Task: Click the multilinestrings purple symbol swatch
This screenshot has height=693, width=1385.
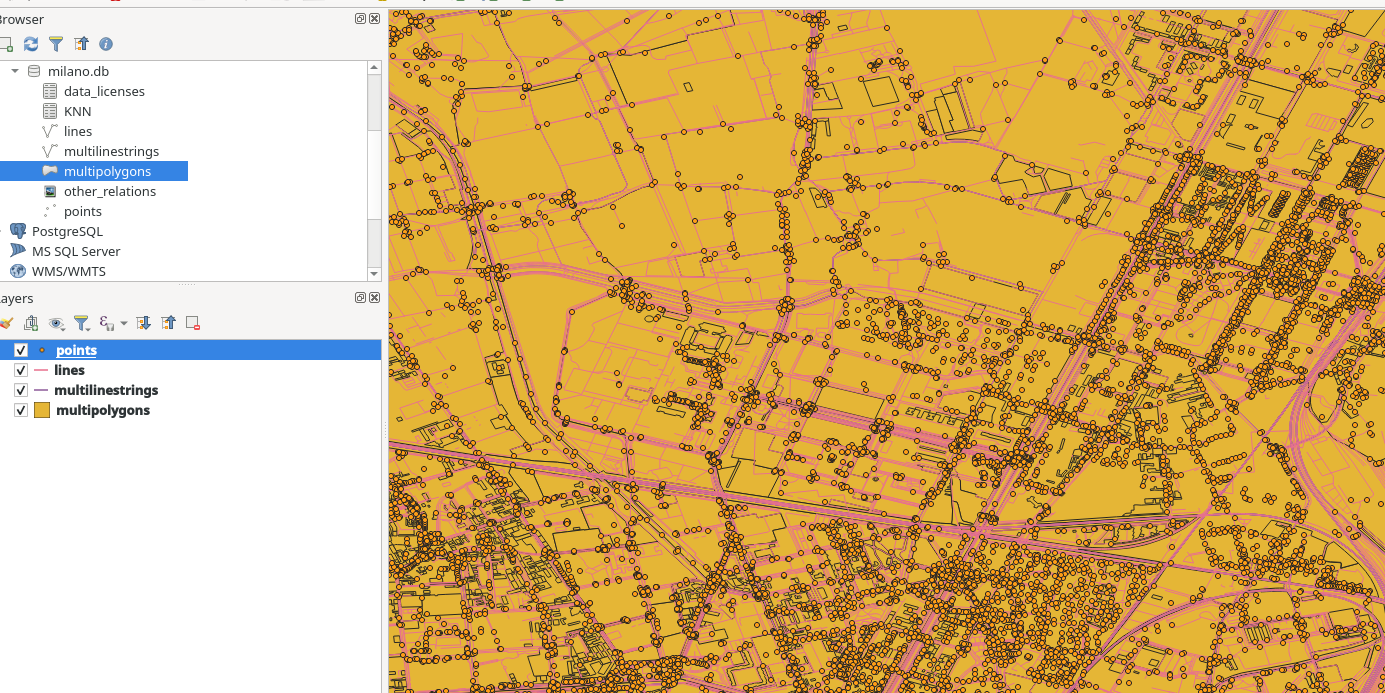Action: pos(41,390)
